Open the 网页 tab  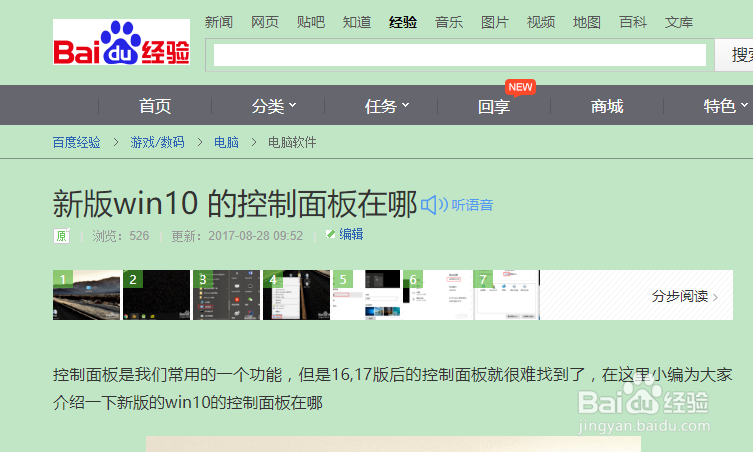tap(265, 22)
